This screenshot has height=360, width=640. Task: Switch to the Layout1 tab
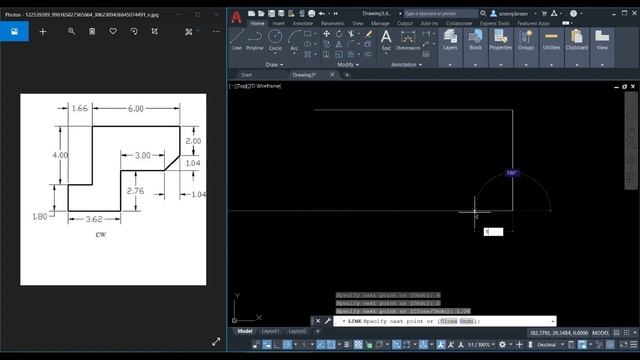tap(270, 331)
